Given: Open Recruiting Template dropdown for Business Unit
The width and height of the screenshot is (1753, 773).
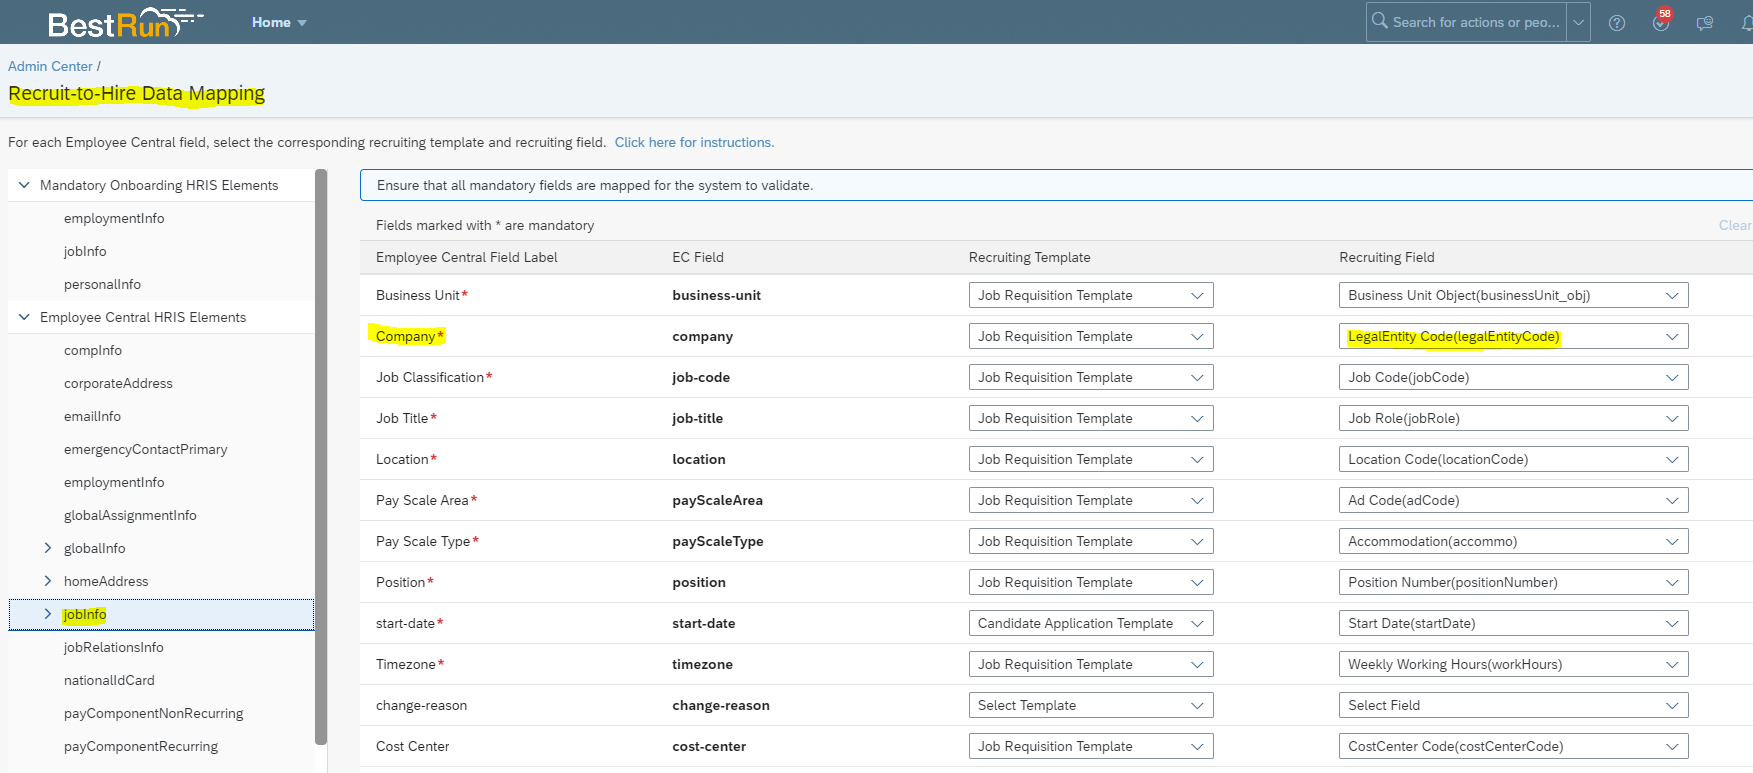Looking at the screenshot, I should point(1091,295).
